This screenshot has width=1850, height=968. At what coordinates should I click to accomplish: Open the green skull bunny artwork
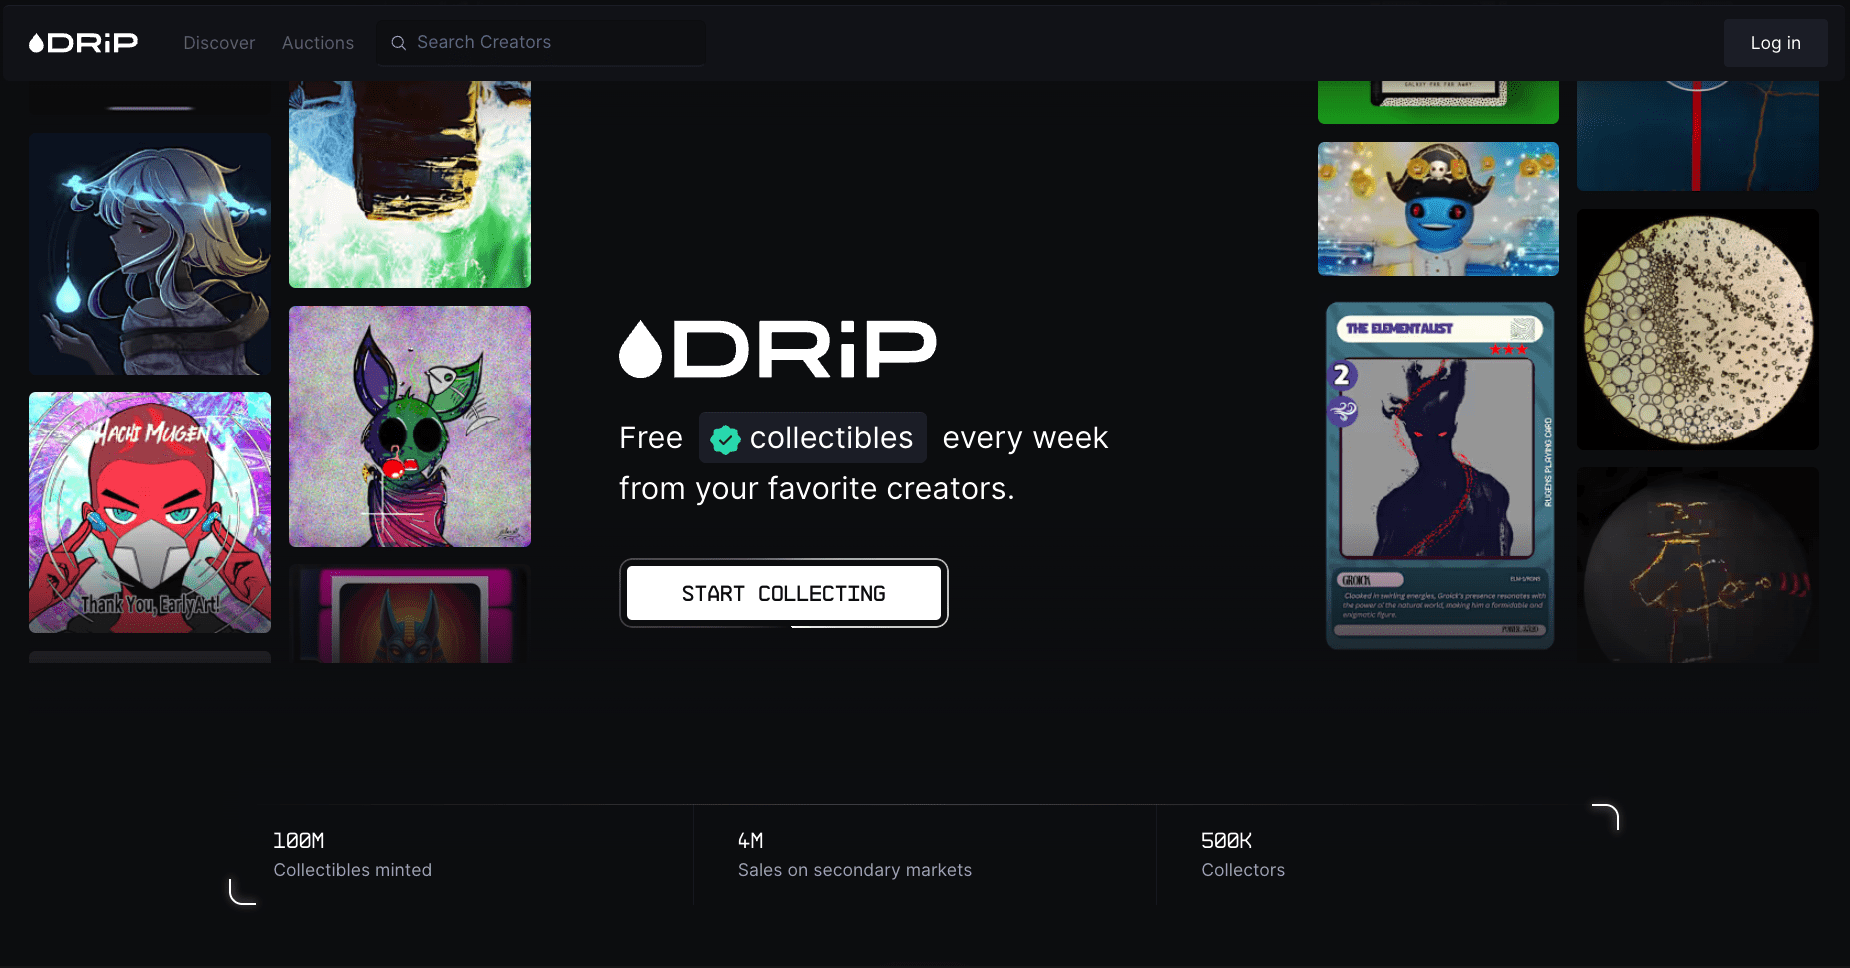click(410, 426)
